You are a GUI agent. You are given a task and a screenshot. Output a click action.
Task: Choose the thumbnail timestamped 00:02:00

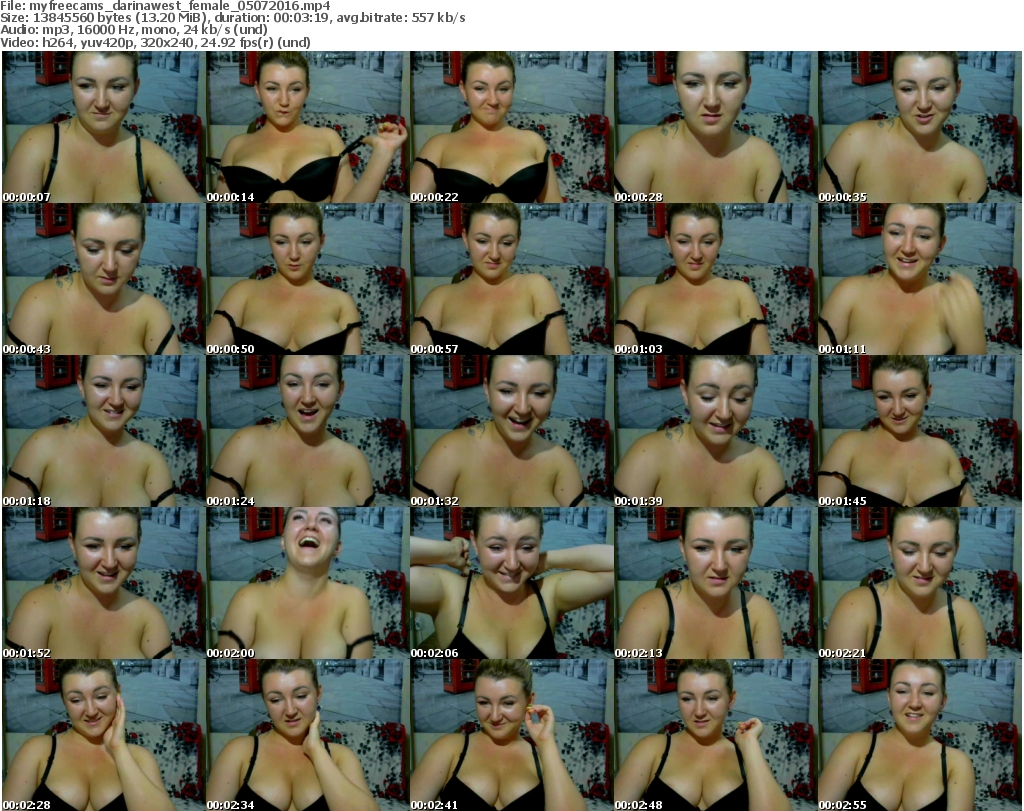tap(308, 584)
